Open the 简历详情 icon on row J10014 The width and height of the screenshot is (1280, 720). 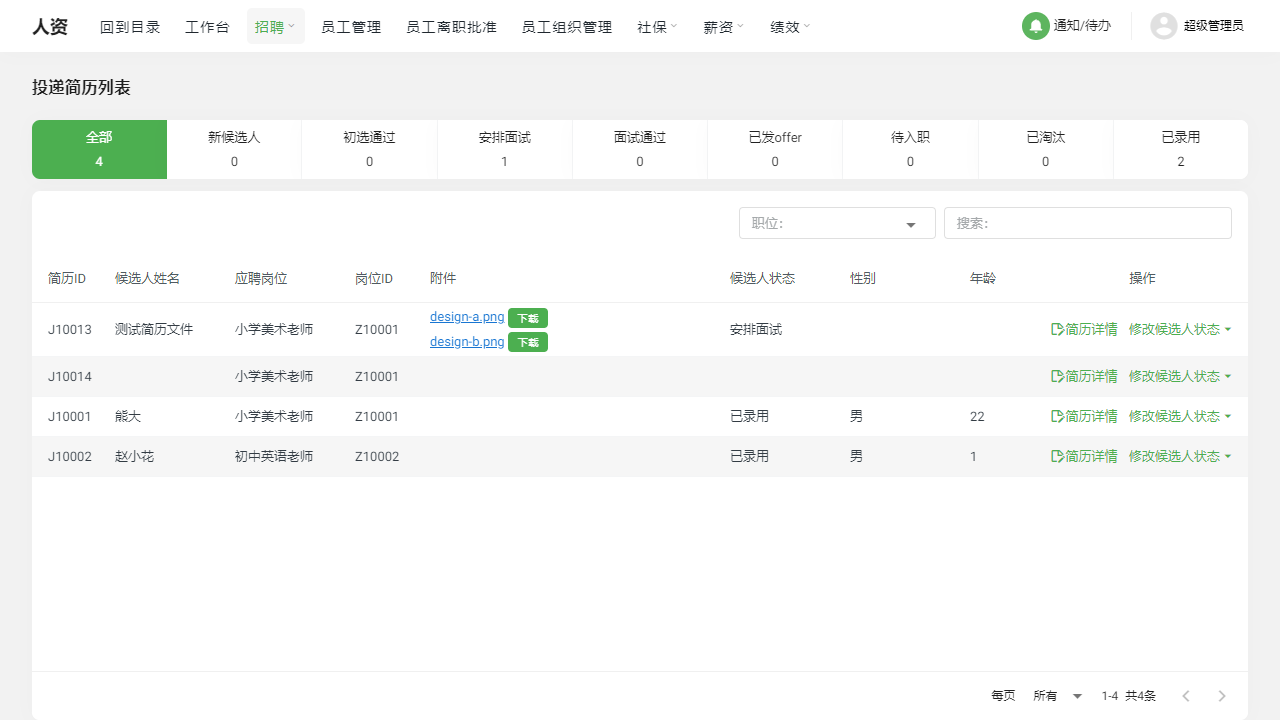pos(1055,376)
